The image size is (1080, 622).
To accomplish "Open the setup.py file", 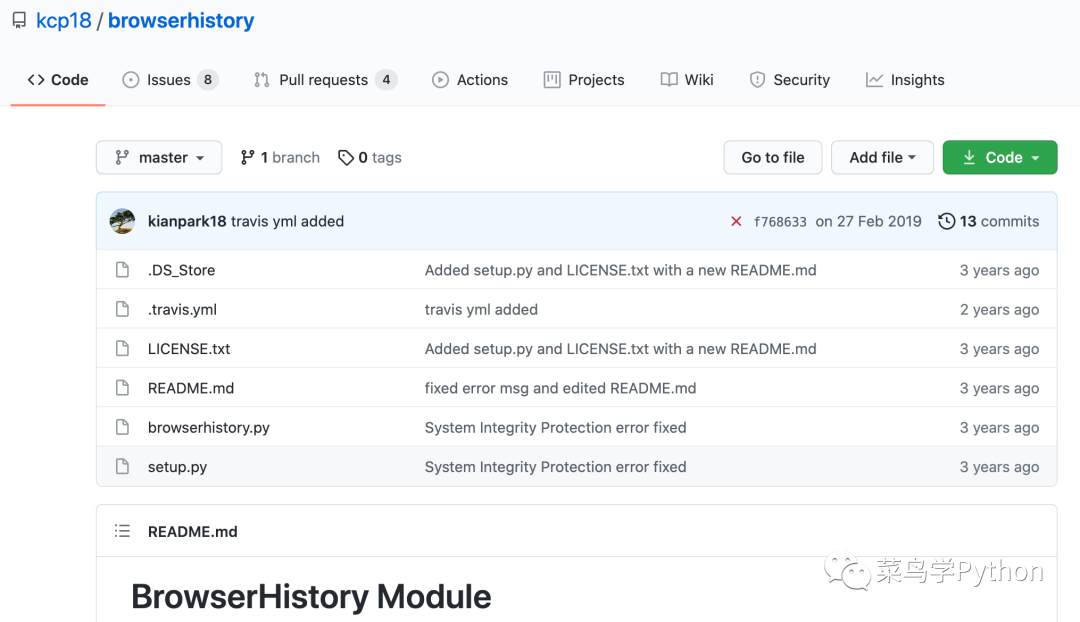I will [177, 466].
